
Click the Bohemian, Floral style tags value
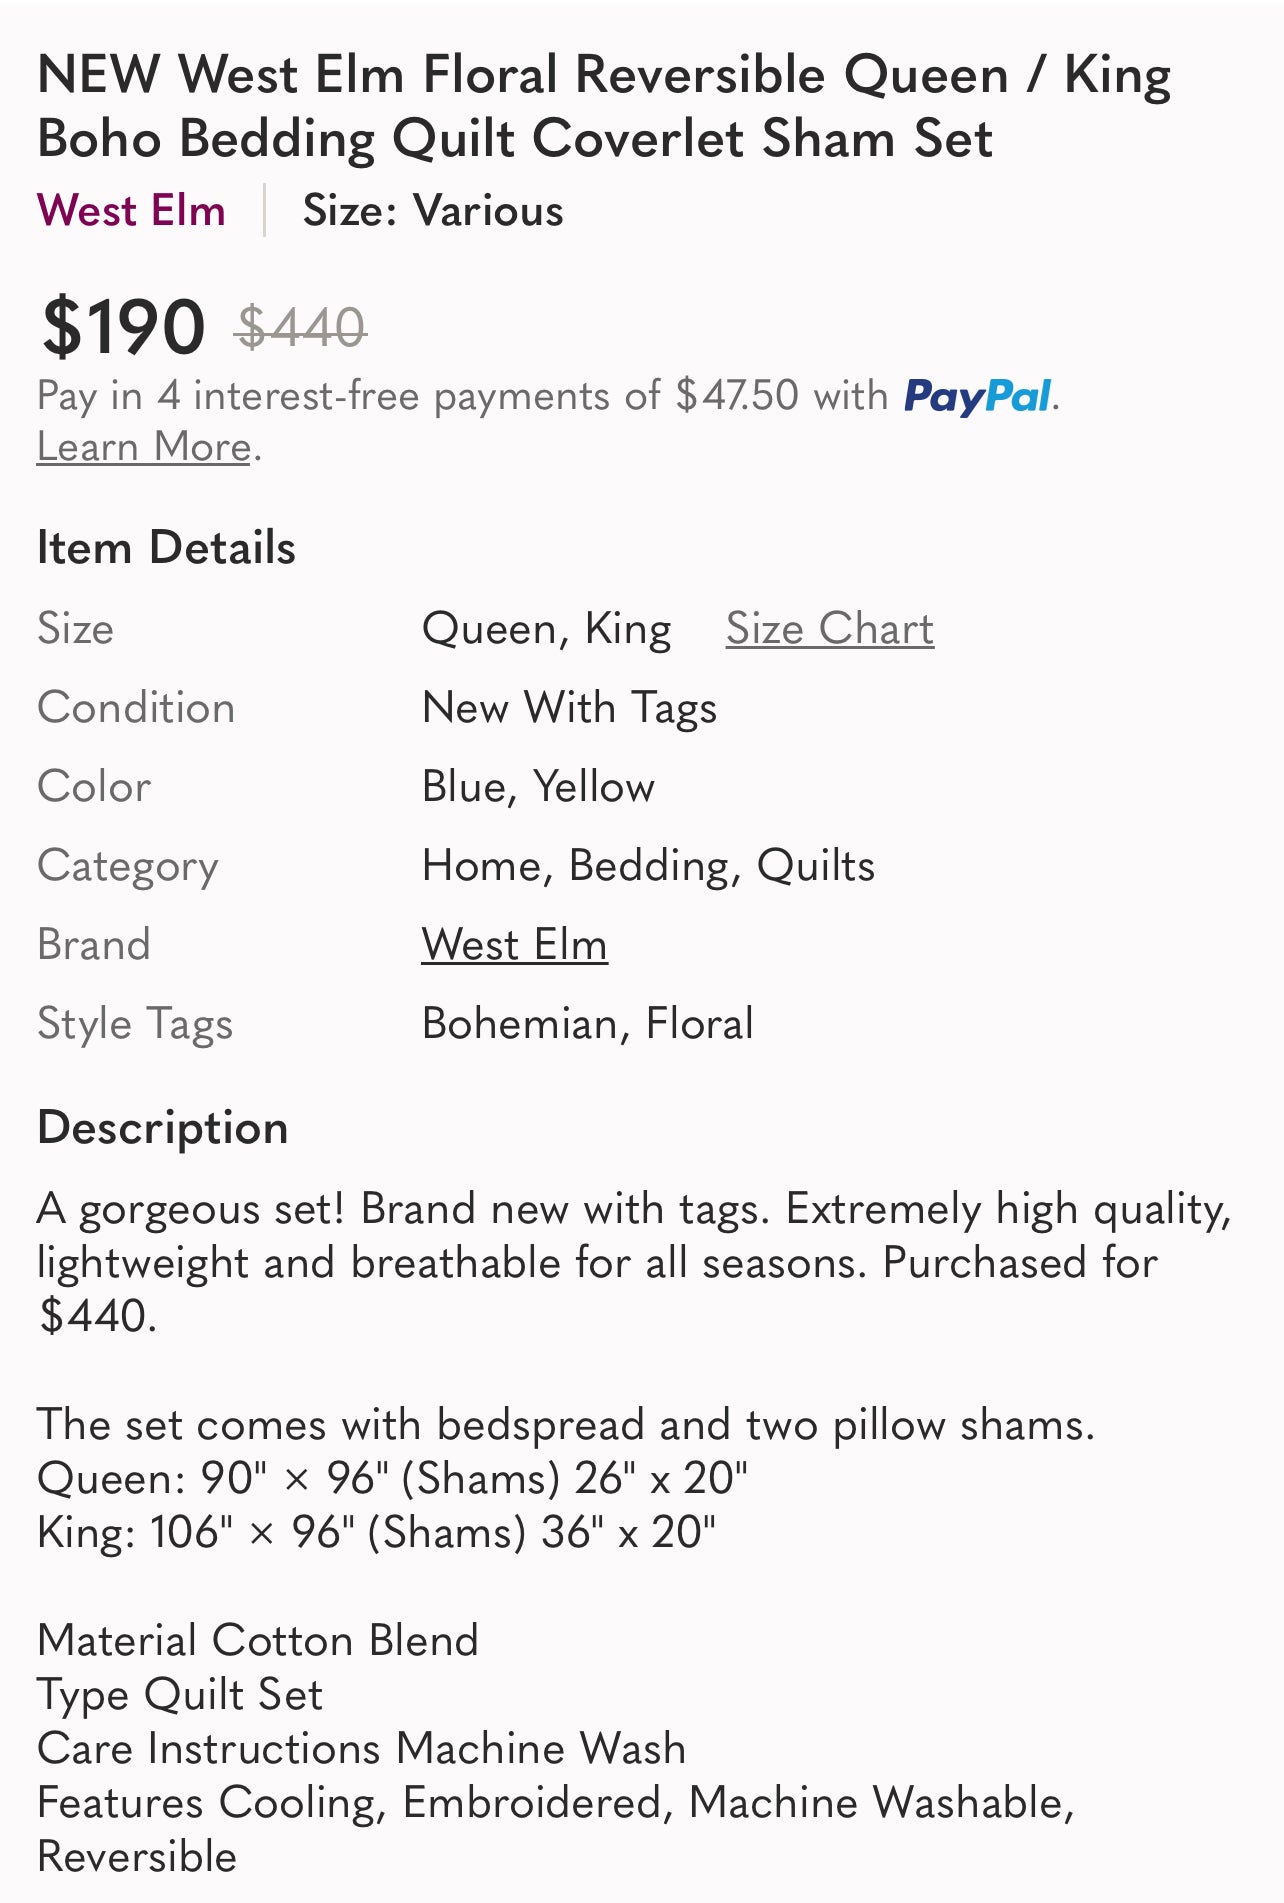[587, 1024]
